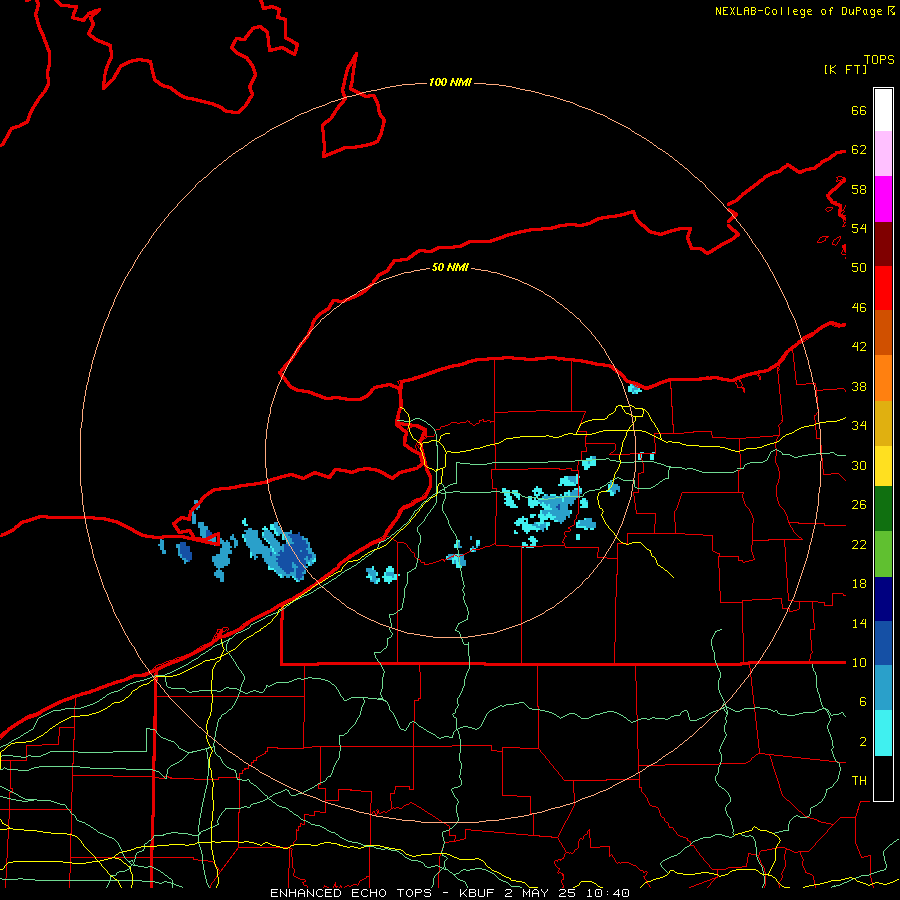Click the TOPS legend title
The width and height of the screenshot is (900, 900).
pyautogui.click(x=879, y=60)
